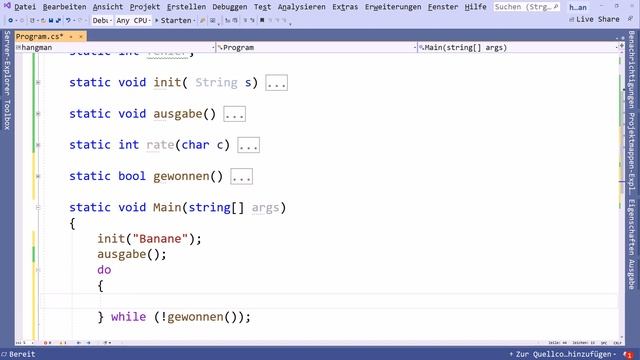The width and height of the screenshot is (640, 360).
Task: Open the Hilfe menu
Action: point(476,7)
